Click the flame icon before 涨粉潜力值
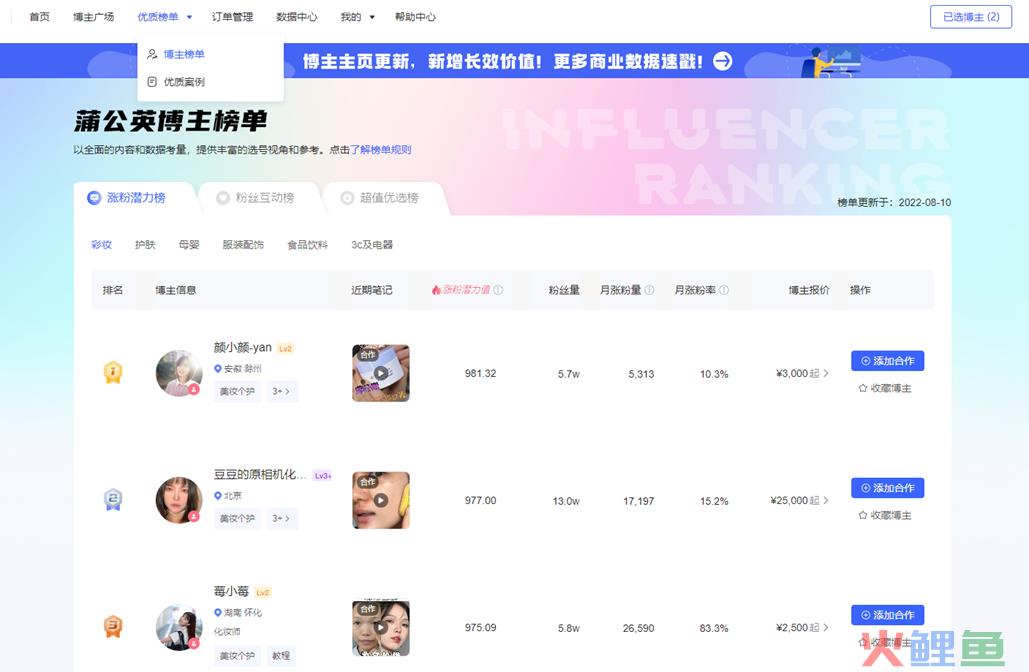Screen dimensions: 1029x672 (x=436, y=289)
